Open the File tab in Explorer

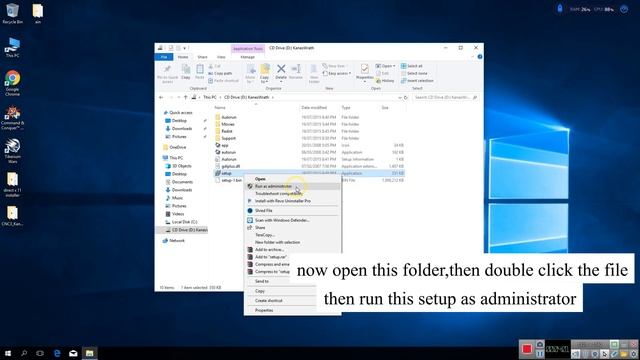click(x=164, y=57)
